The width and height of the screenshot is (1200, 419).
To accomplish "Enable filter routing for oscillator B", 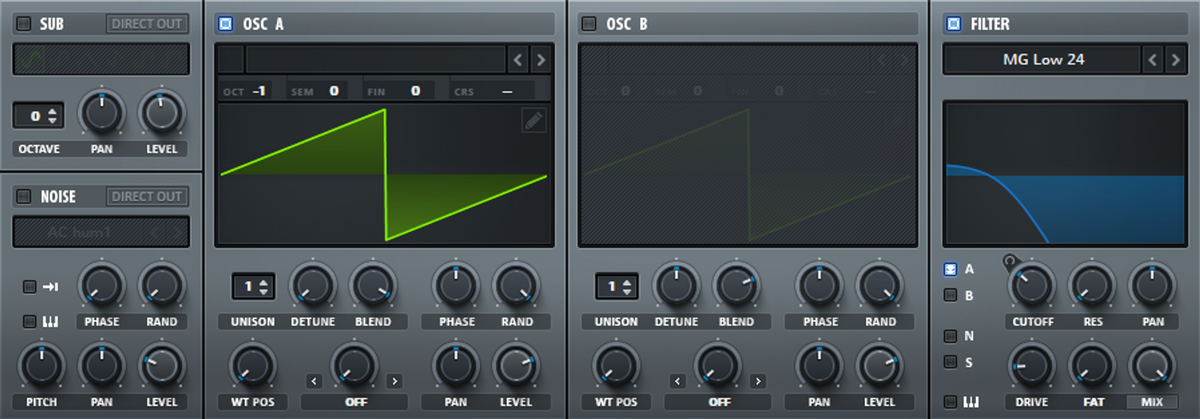I will [950, 295].
